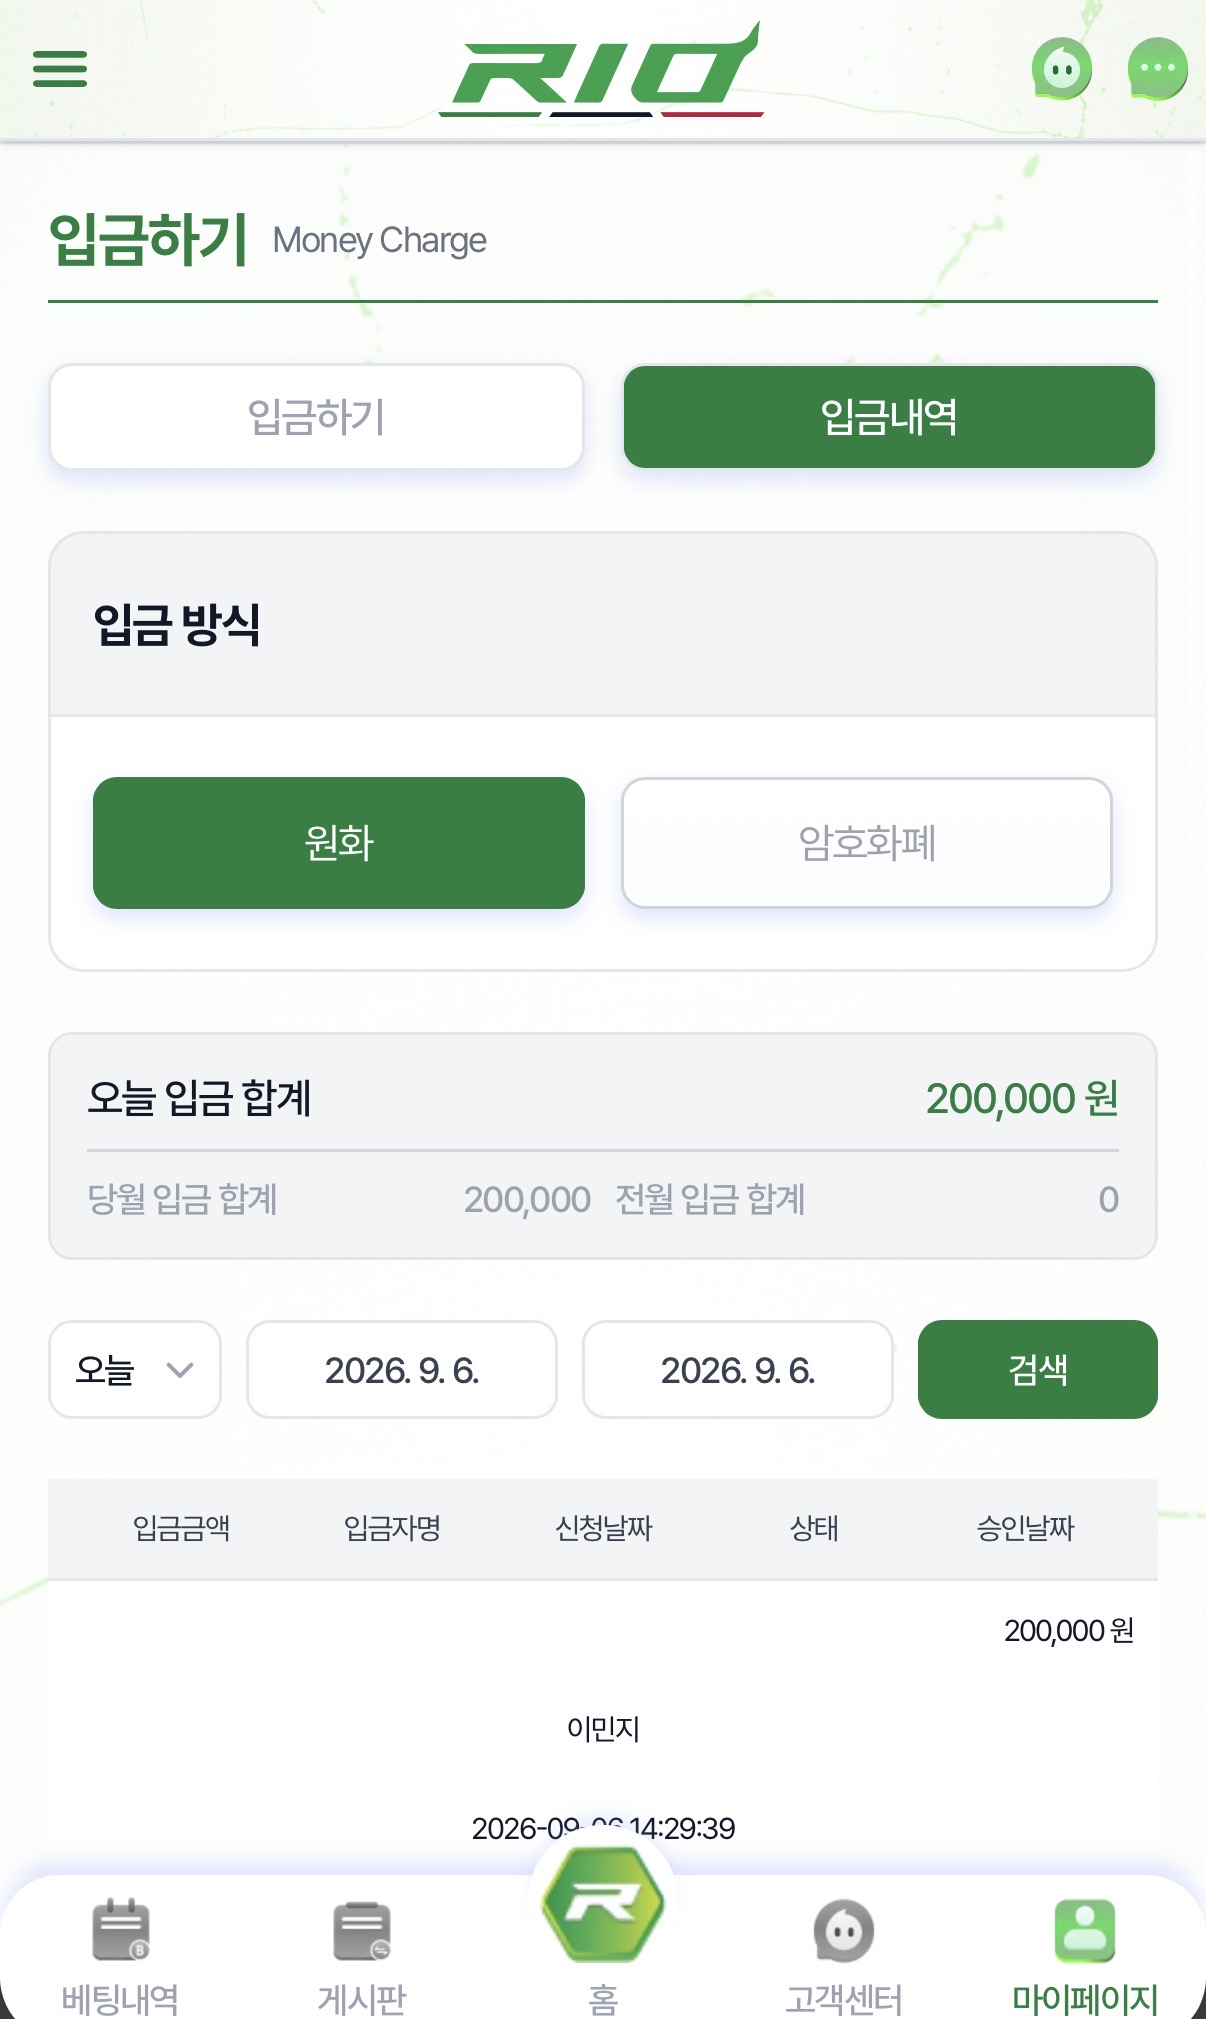Open 베팅내역 calendar icon
Viewport: 1206px width, 2019px height.
[x=121, y=1930]
